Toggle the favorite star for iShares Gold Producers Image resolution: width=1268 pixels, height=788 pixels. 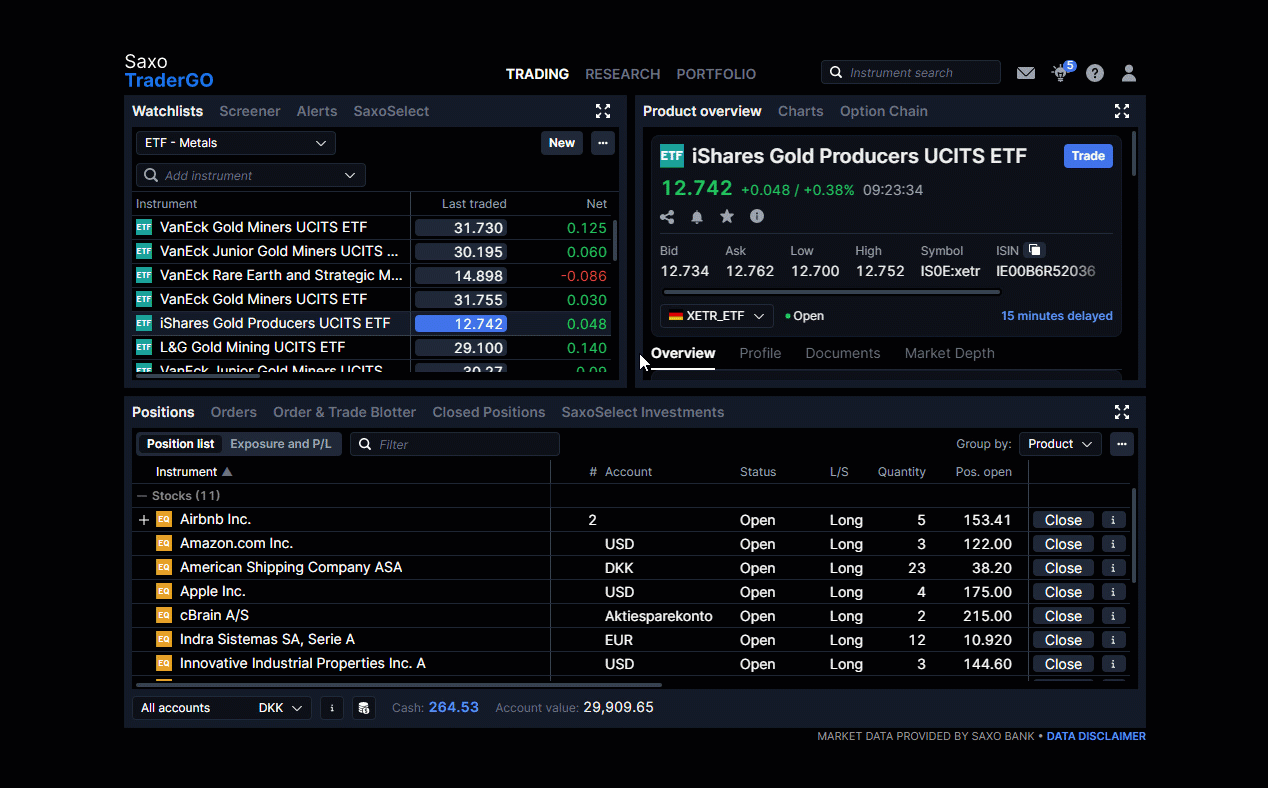(727, 216)
